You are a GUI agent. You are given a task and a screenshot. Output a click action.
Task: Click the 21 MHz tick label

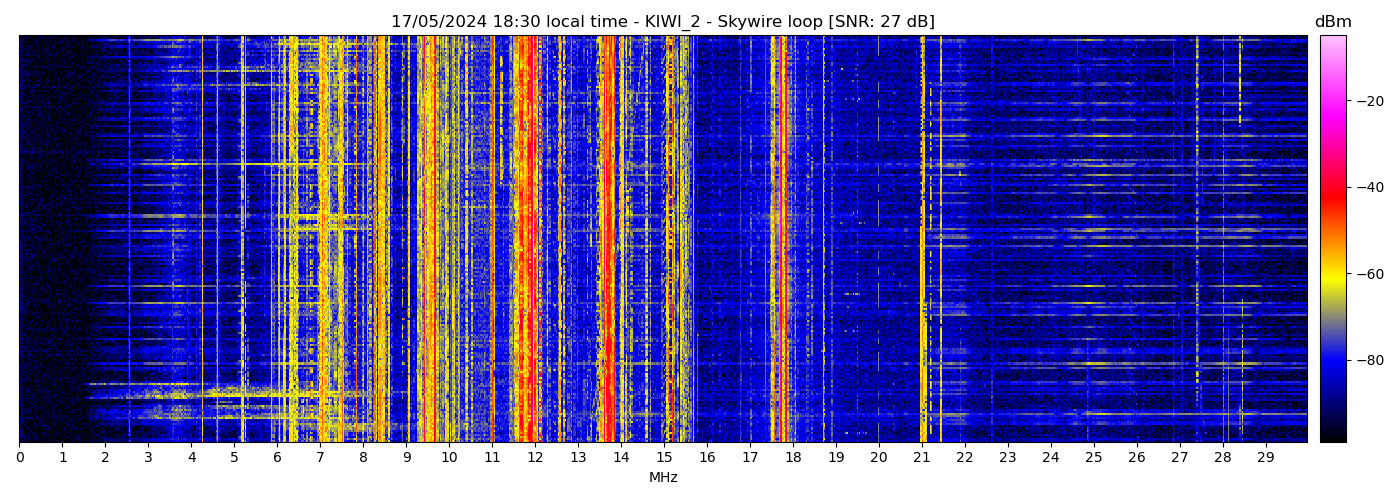pyautogui.click(x=921, y=457)
